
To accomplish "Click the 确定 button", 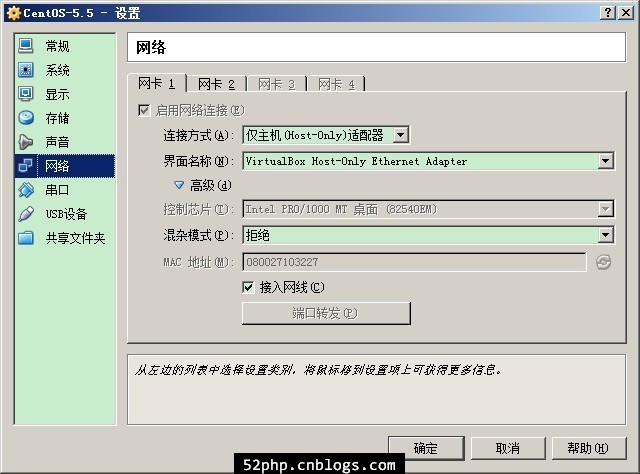I will pyautogui.click(x=426, y=448).
